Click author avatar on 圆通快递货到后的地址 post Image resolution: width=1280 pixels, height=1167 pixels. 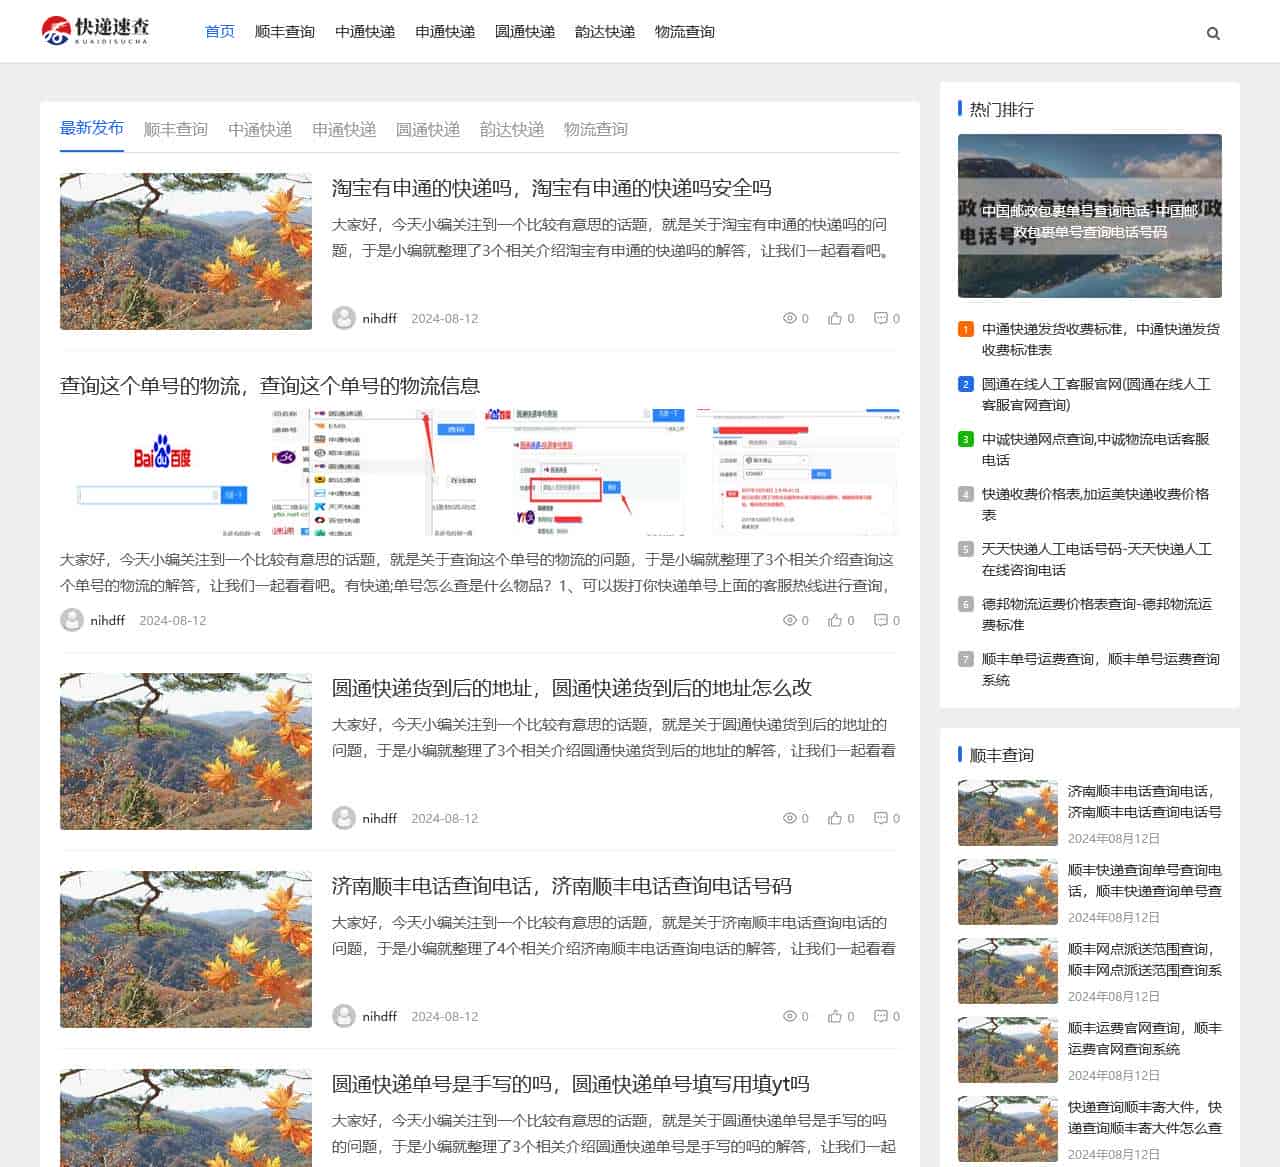point(344,818)
